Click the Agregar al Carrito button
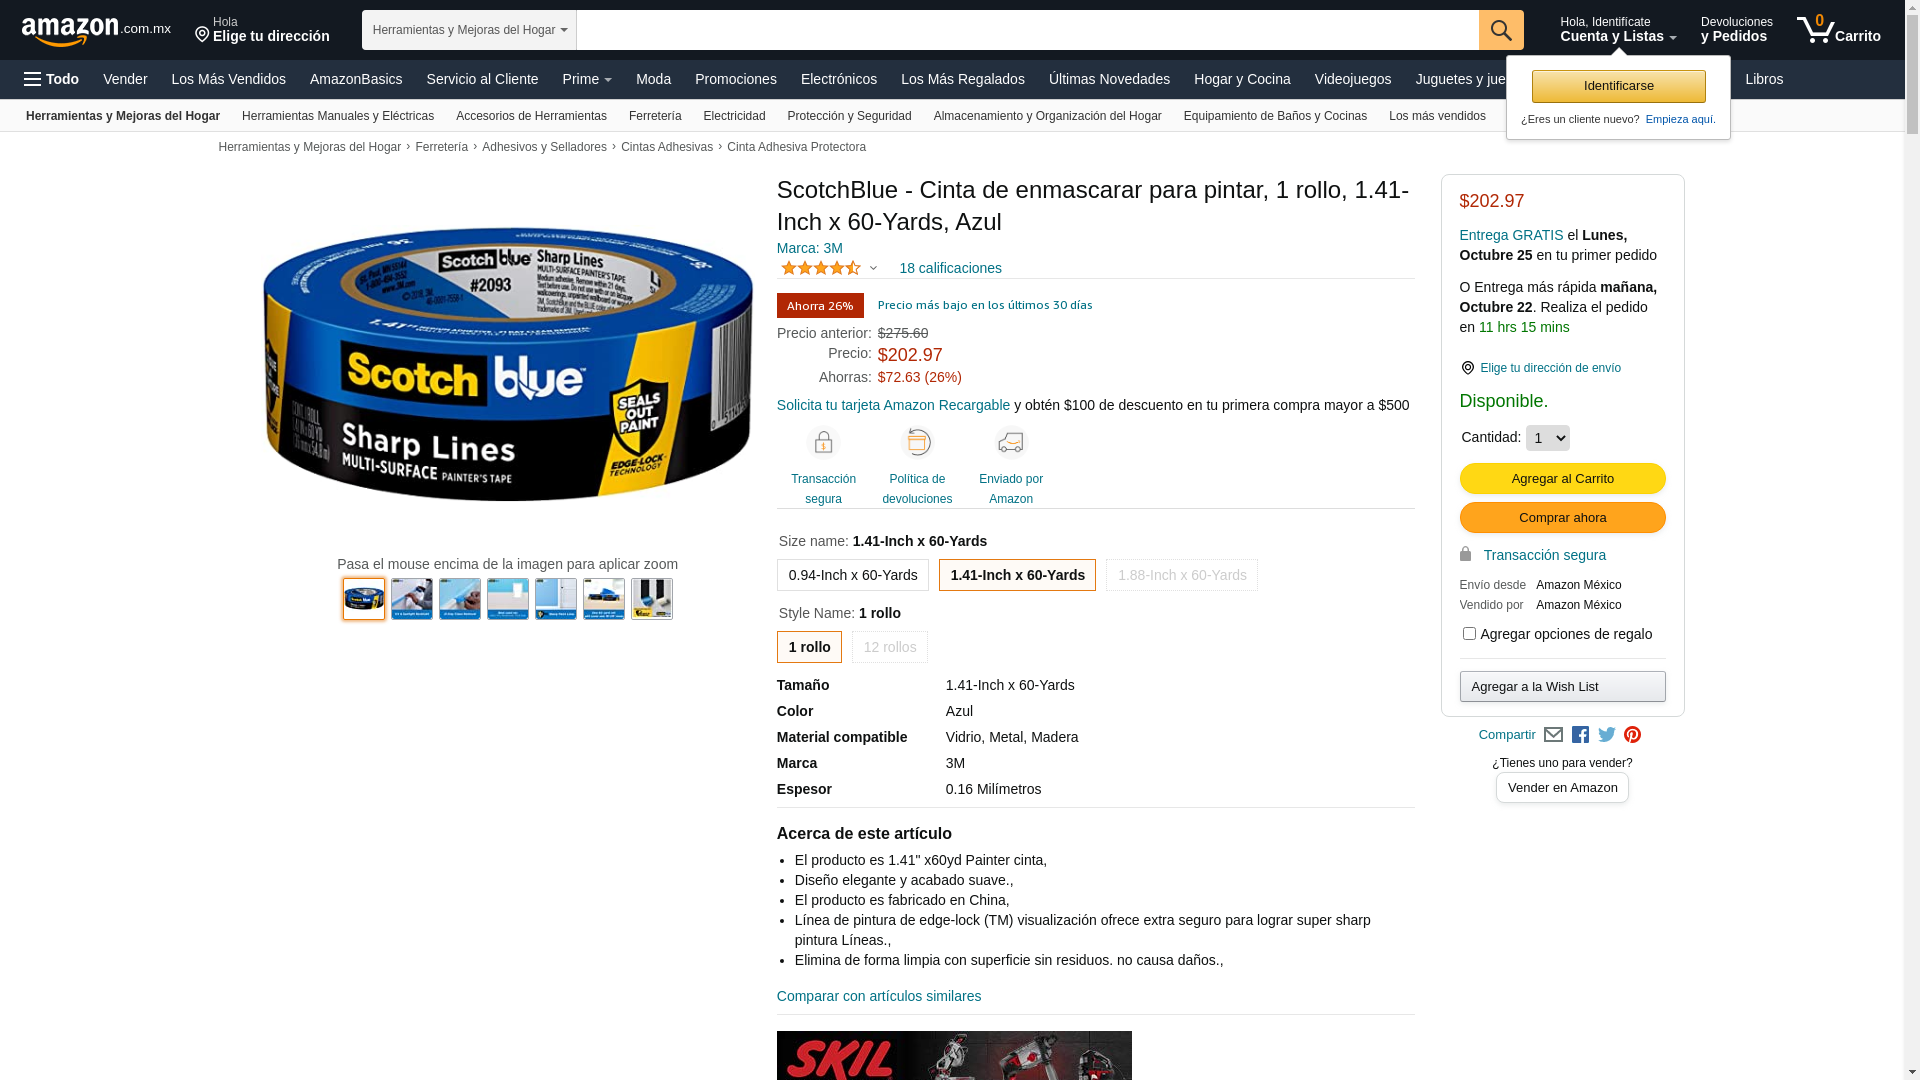1920x1080 pixels. [x=1562, y=478]
